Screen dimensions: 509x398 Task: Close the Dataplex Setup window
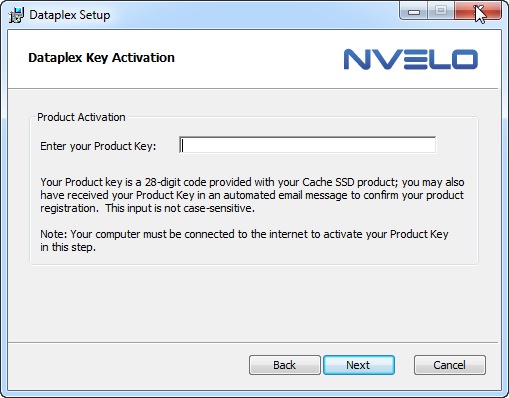477,11
